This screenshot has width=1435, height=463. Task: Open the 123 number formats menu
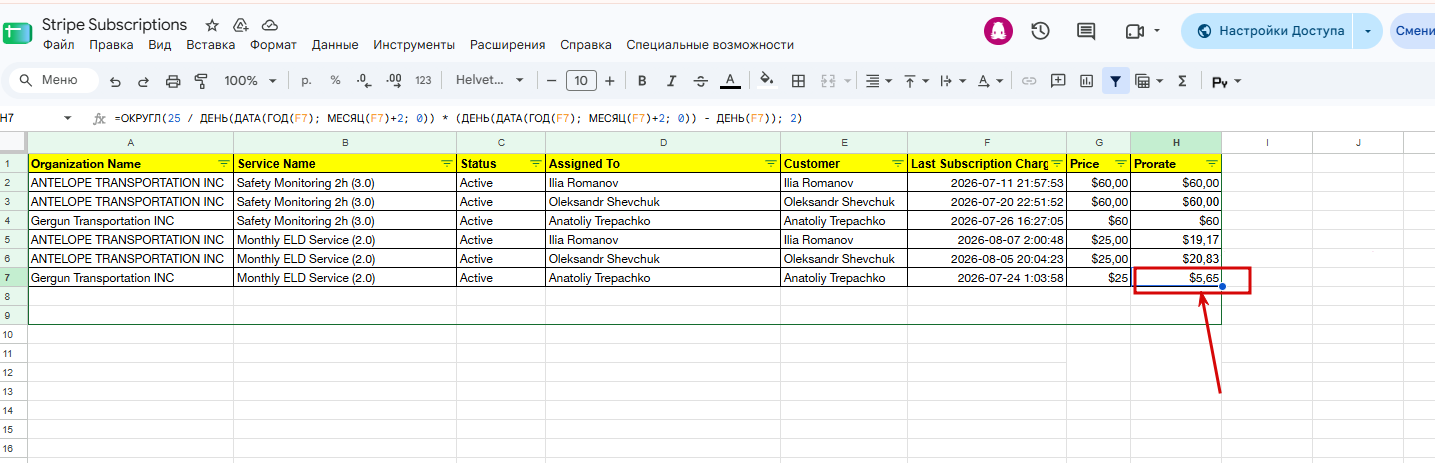[x=423, y=81]
